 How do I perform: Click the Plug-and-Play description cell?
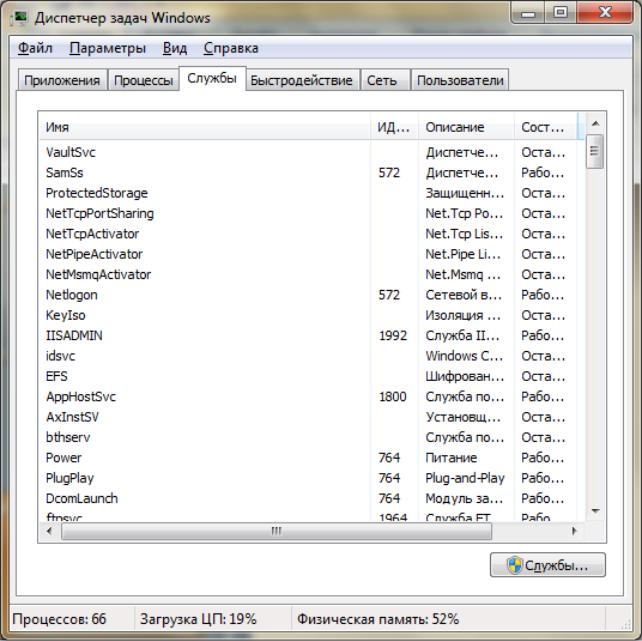click(x=465, y=478)
